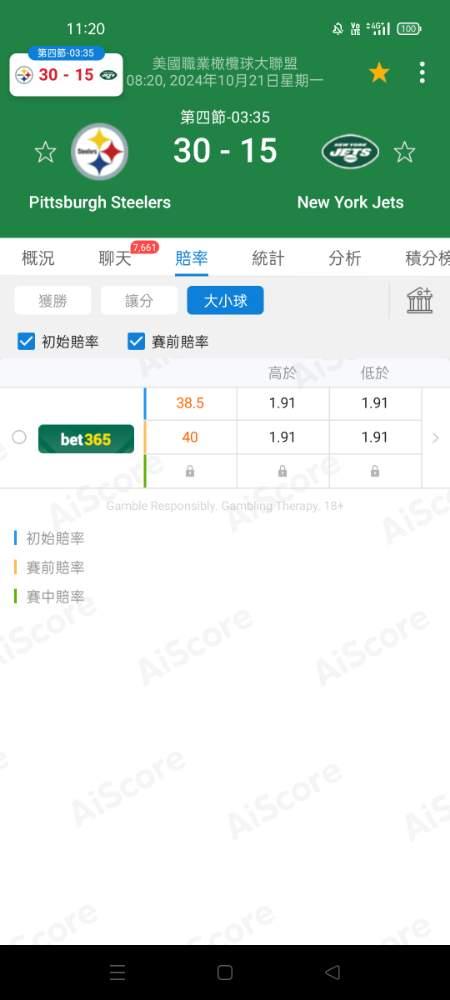
Task: Tap the lock icon in 高於 column
Action: (282, 471)
